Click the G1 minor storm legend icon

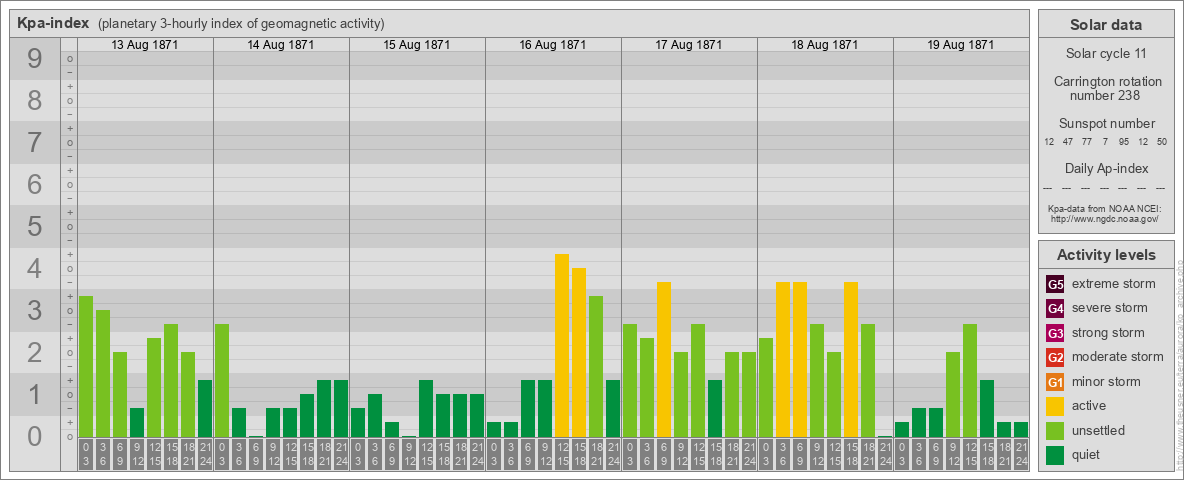(x=1055, y=382)
